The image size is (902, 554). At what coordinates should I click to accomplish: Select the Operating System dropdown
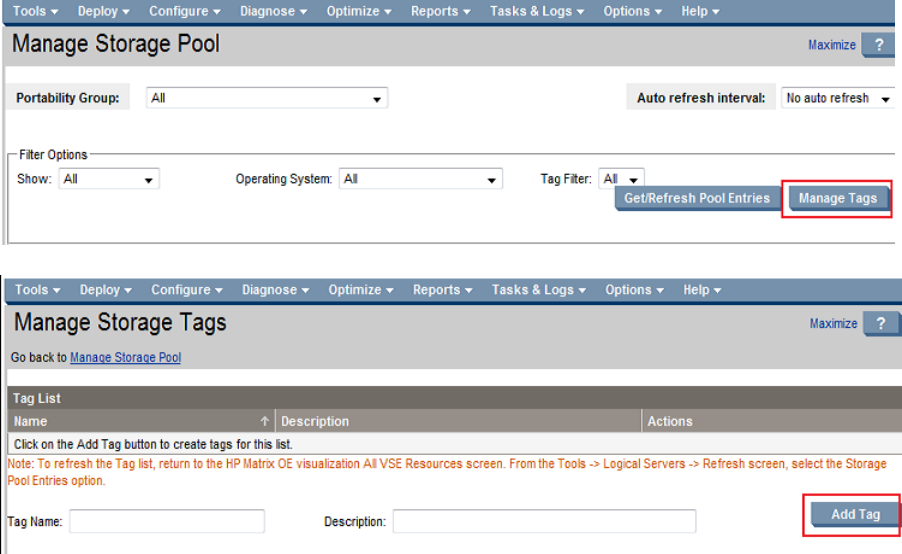(x=420, y=180)
